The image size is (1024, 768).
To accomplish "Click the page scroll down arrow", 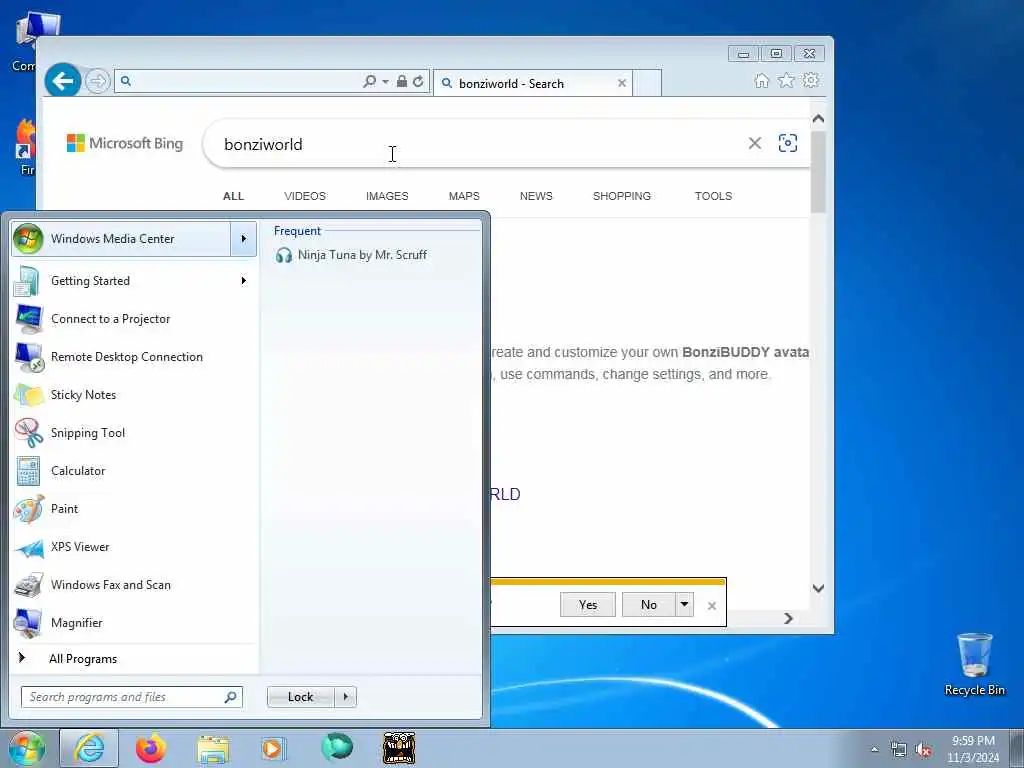I will pos(818,588).
